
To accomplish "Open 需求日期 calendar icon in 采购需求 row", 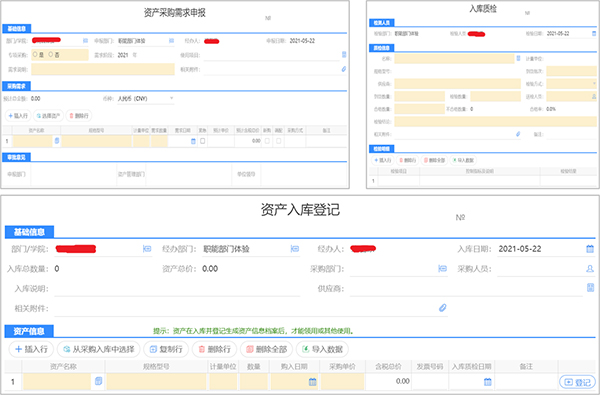I will (x=193, y=141).
